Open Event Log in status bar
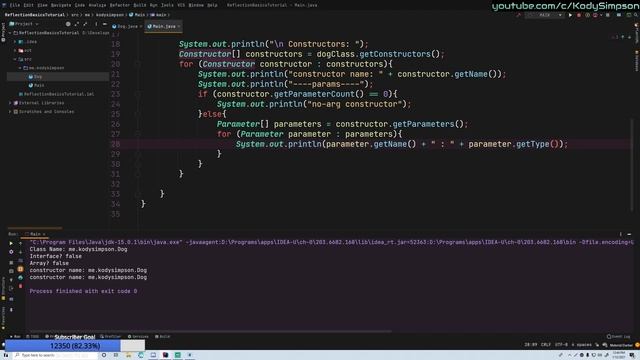This screenshot has width=640, height=360. (618, 337)
